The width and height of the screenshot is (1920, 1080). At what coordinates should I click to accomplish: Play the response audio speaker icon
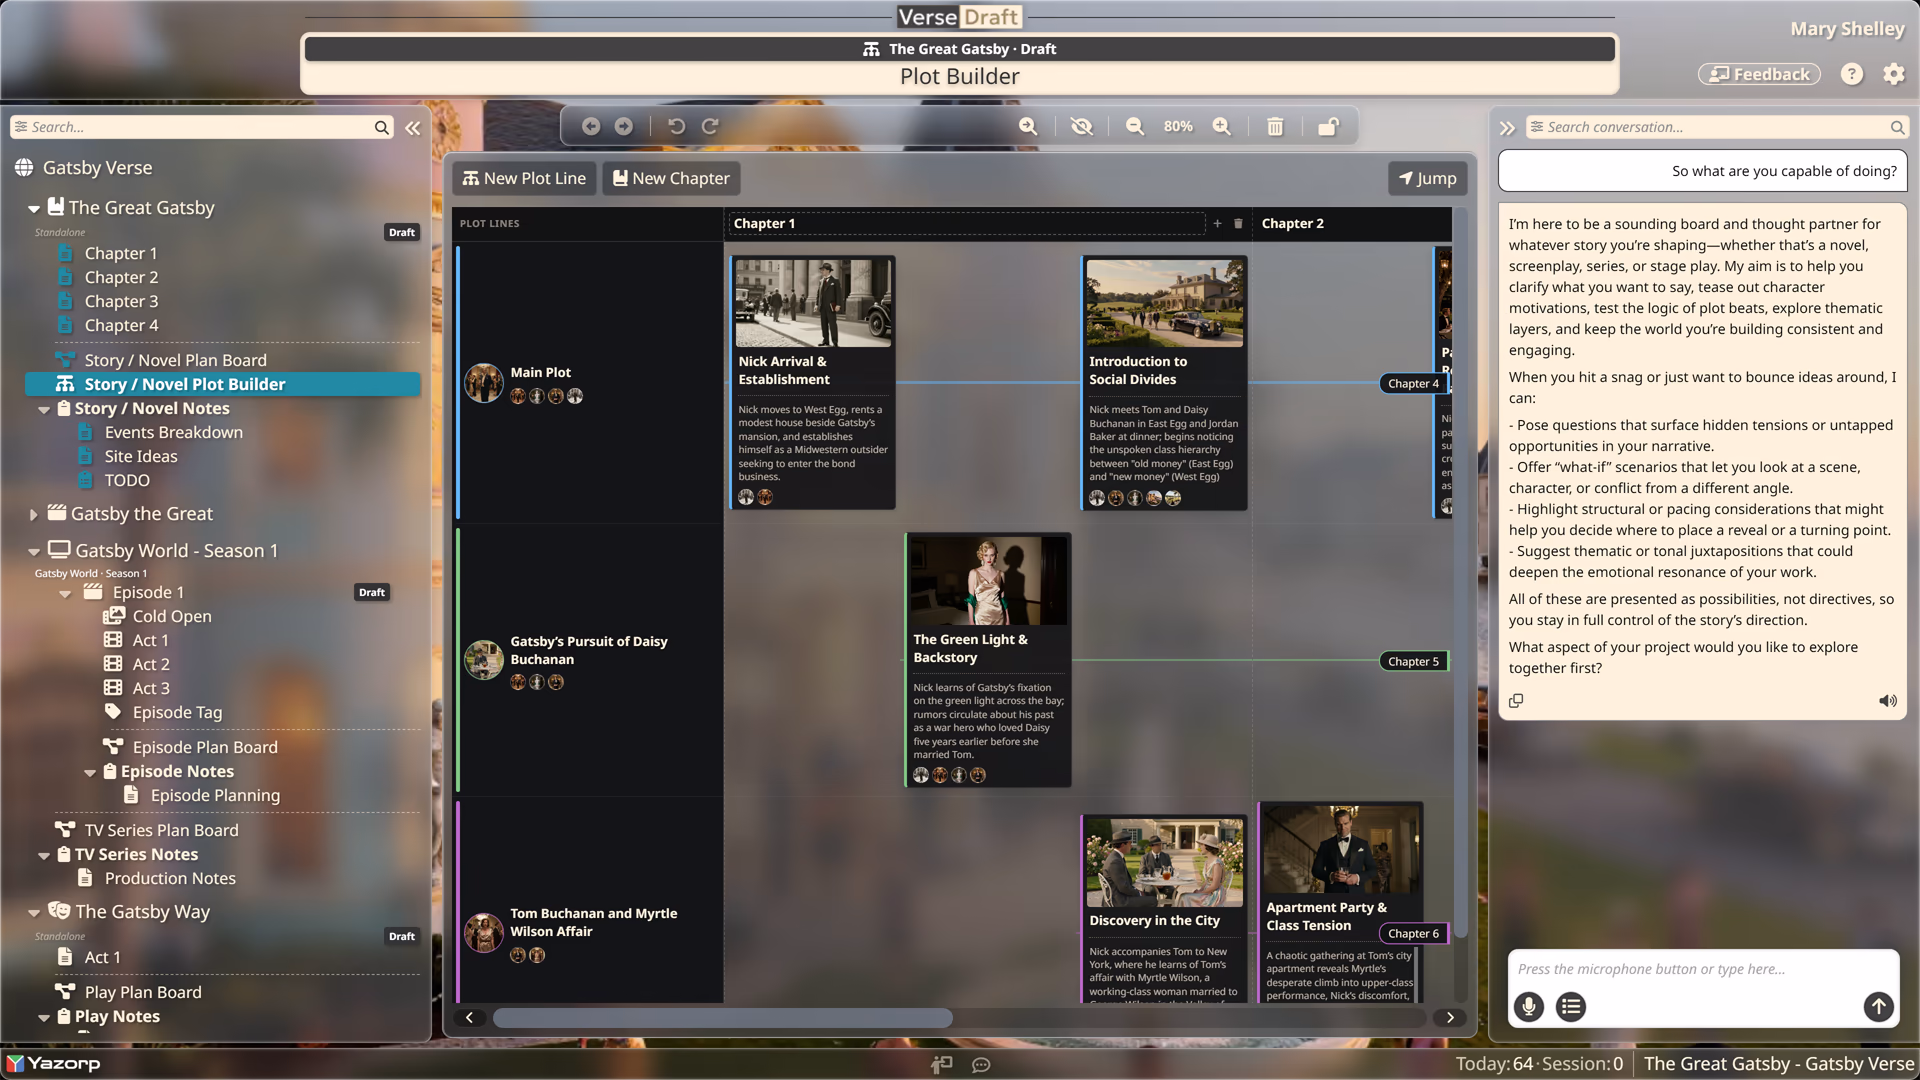pos(1888,701)
